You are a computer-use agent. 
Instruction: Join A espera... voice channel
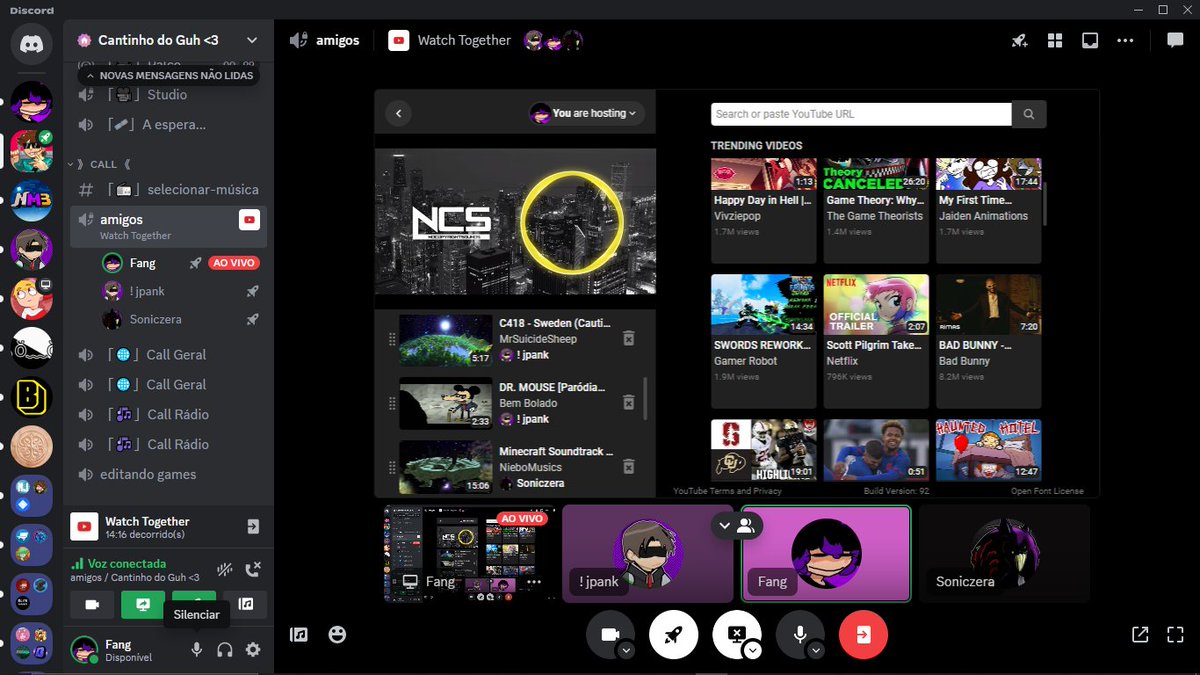168,125
